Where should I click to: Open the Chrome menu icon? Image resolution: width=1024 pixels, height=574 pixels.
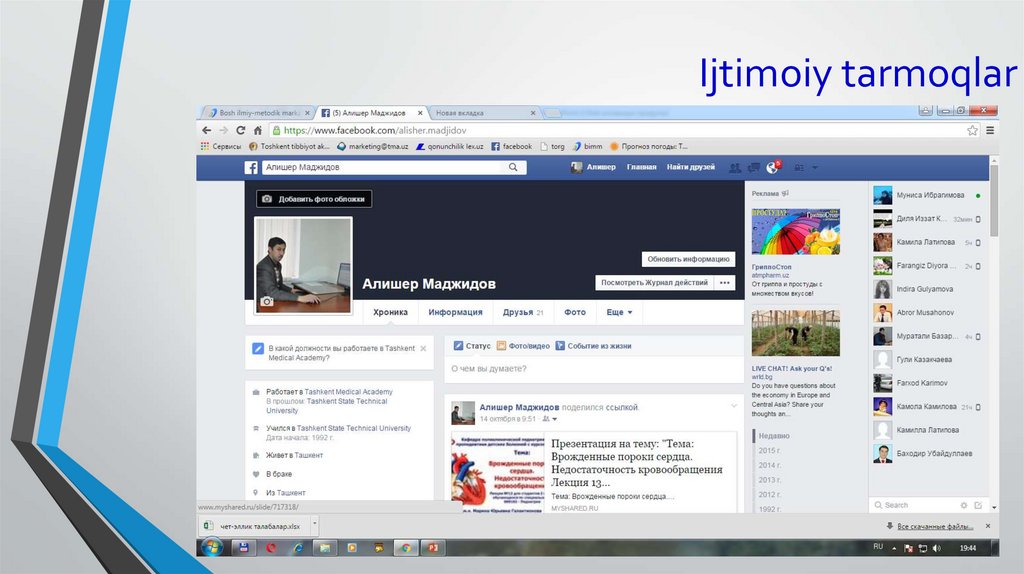[x=990, y=131]
